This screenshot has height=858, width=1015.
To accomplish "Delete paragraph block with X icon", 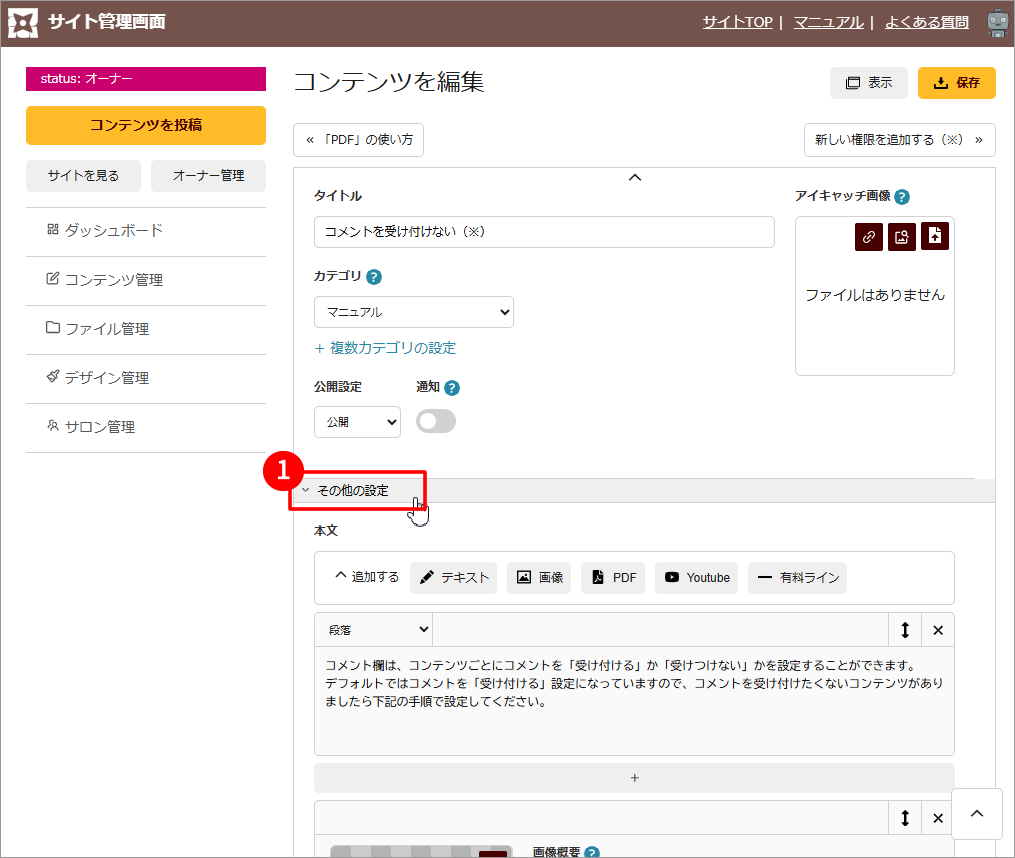I will 938,630.
